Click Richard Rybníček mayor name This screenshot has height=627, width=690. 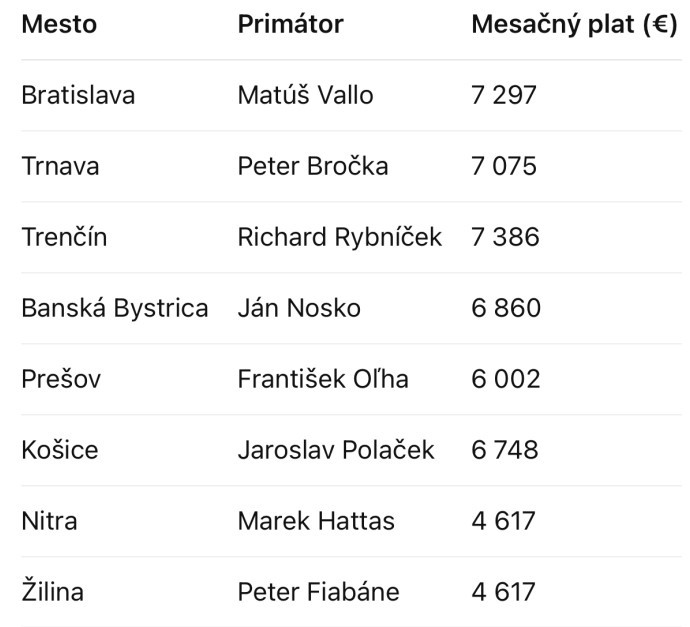(x=340, y=238)
